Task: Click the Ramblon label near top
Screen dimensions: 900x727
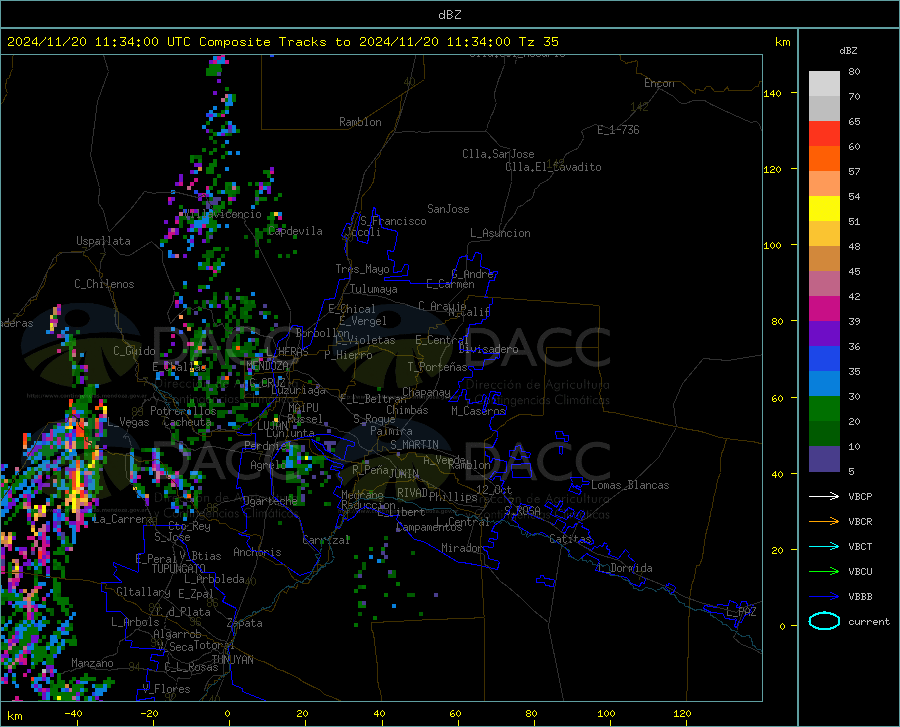Action: click(x=360, y=122)
